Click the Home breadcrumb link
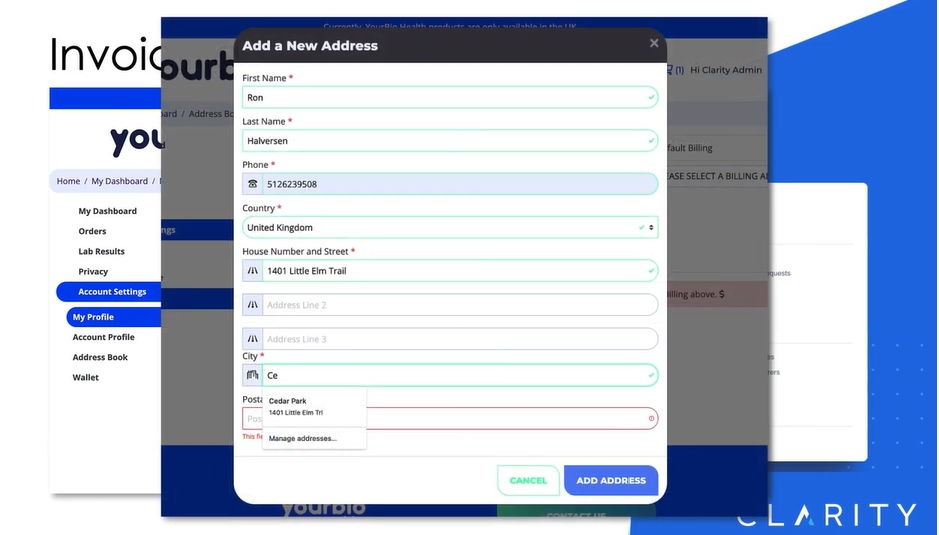The height and width of the screenshot is (535, 939). click(x=68, y=181)
